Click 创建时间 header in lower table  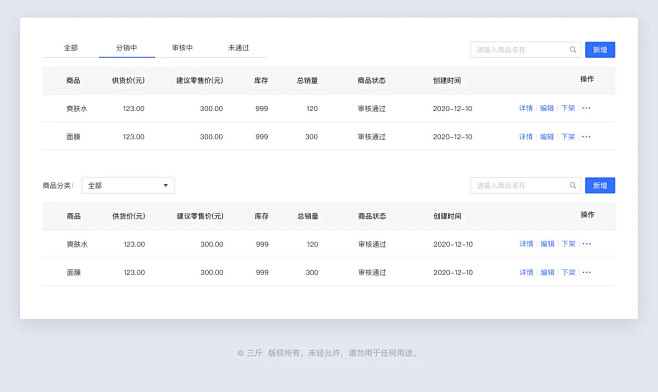pos(447,216)
